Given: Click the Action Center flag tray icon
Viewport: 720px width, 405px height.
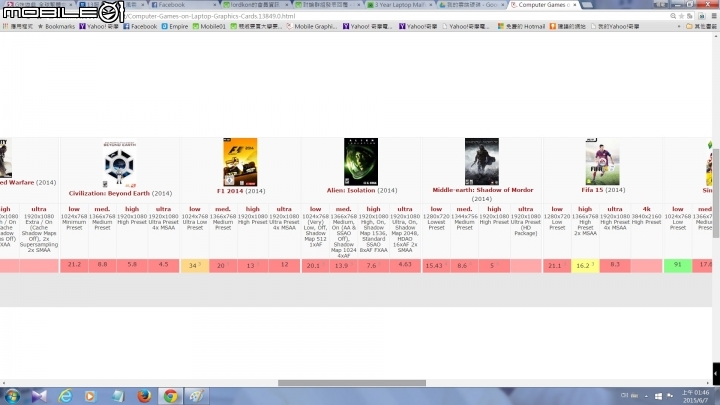Looking at the screenshot, I should click(670, 396).
